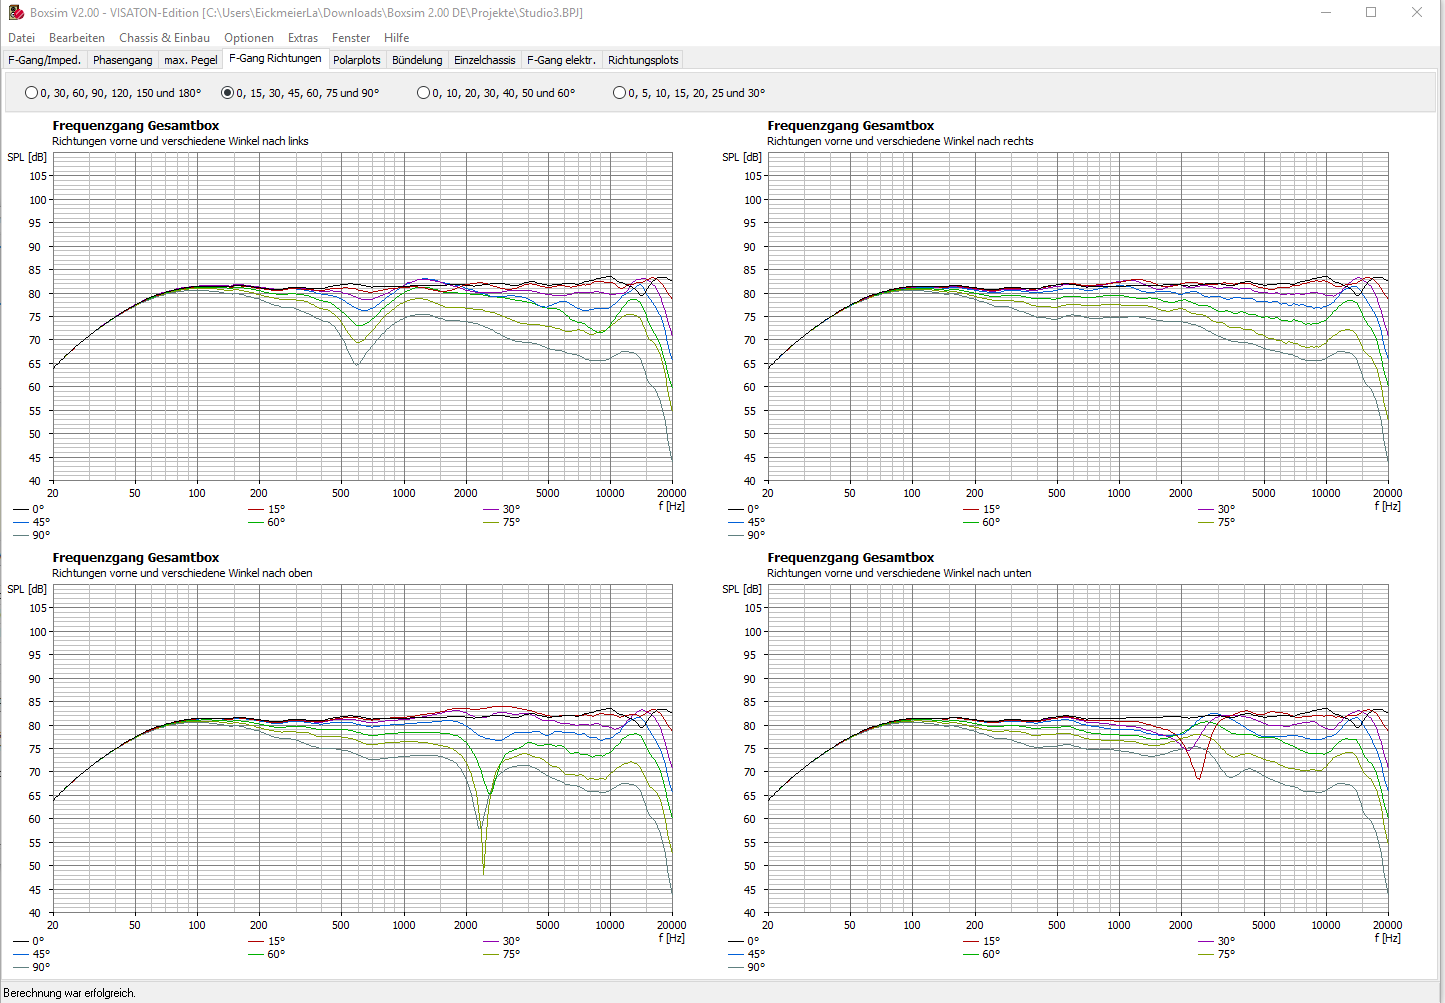Choose the 0, 5, 10 to 30° radio option

point(620,93)
